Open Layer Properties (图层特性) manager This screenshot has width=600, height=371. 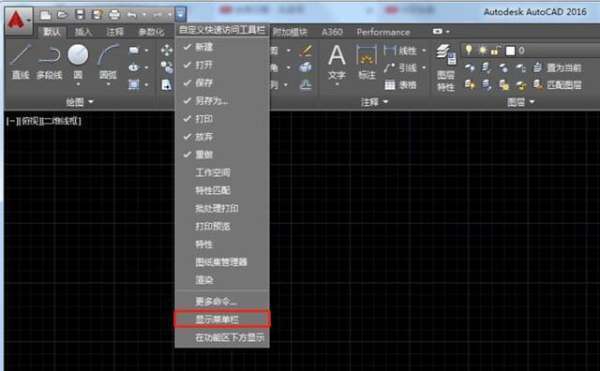[x=446, y=68]
